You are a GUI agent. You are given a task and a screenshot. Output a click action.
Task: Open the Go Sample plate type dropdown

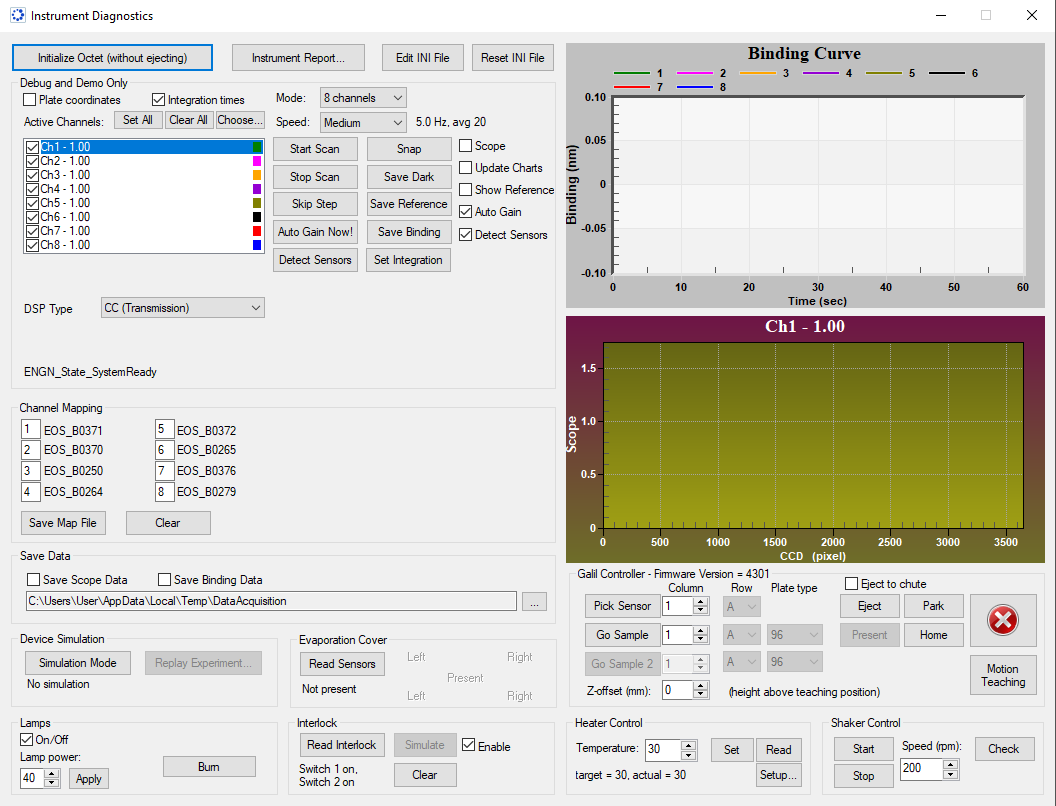click(x=795, y=635)
